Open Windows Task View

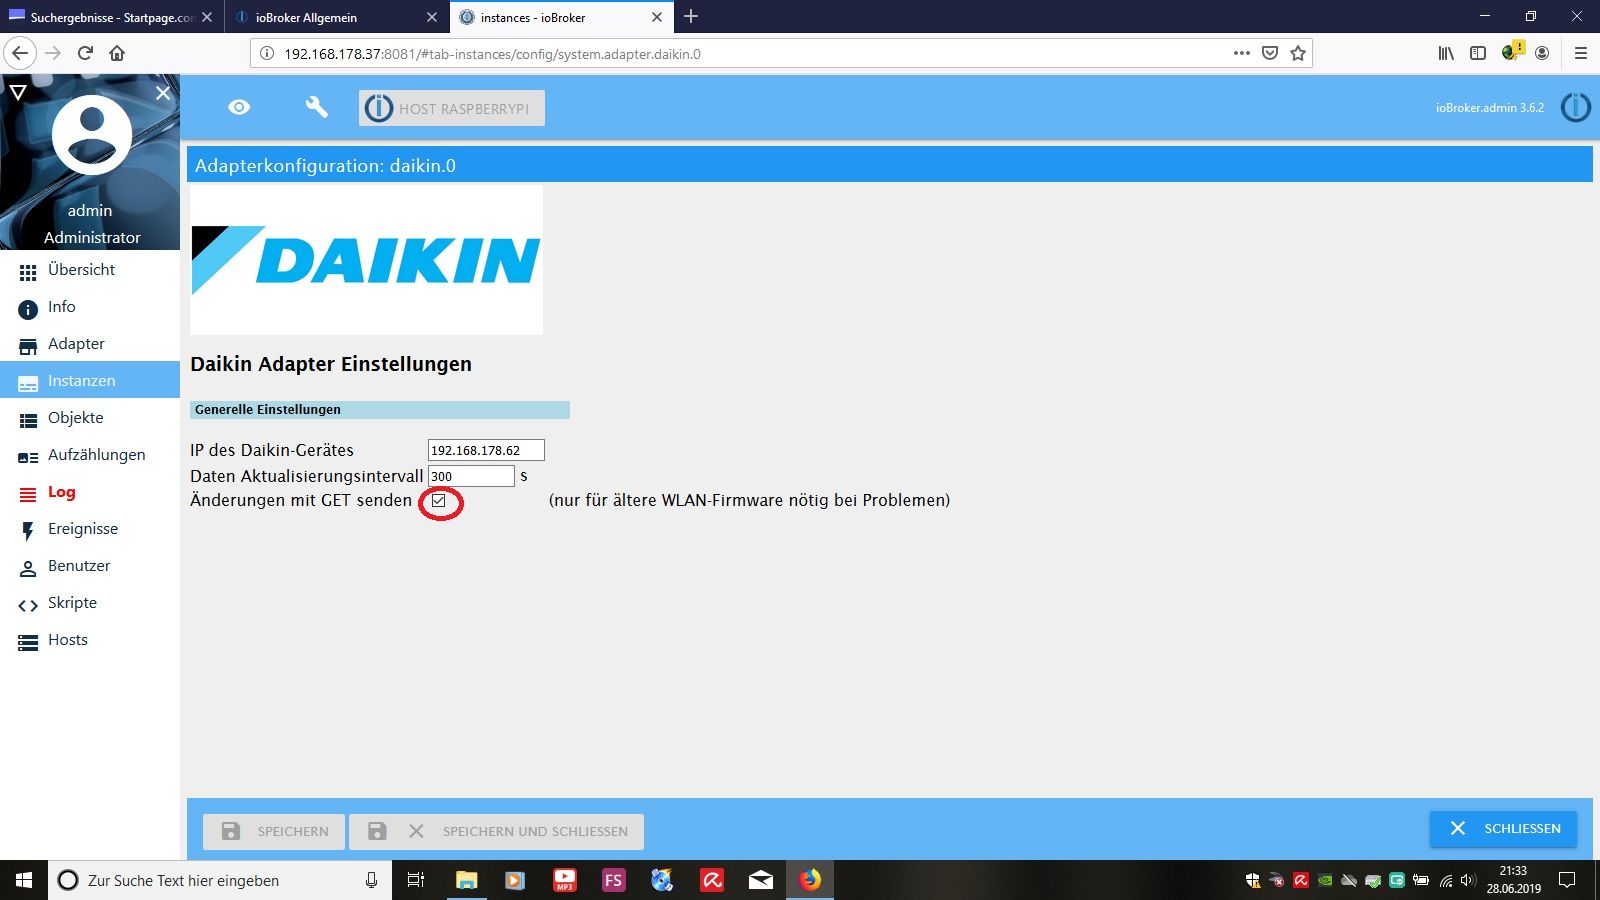tap(416, 880)
